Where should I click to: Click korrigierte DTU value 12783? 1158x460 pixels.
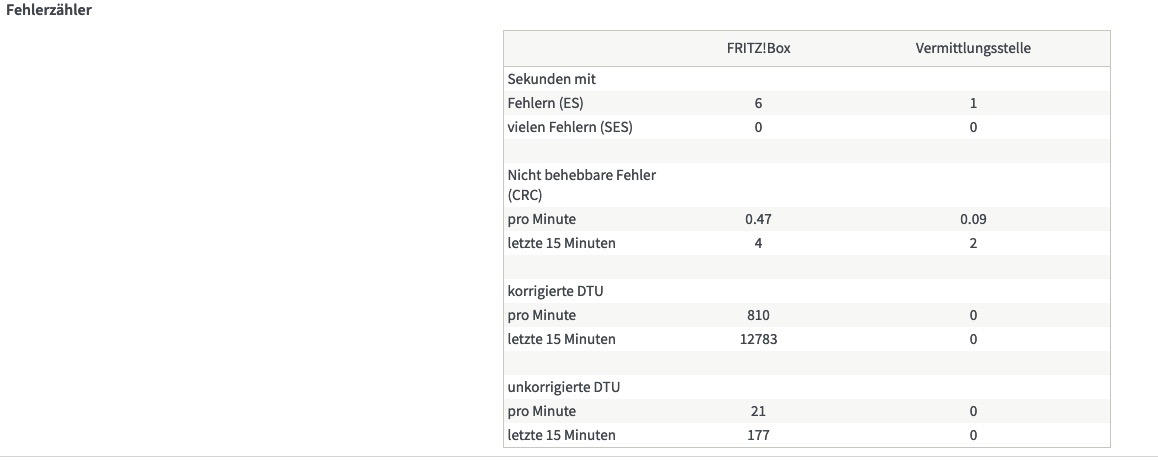[x=758, y=339]
